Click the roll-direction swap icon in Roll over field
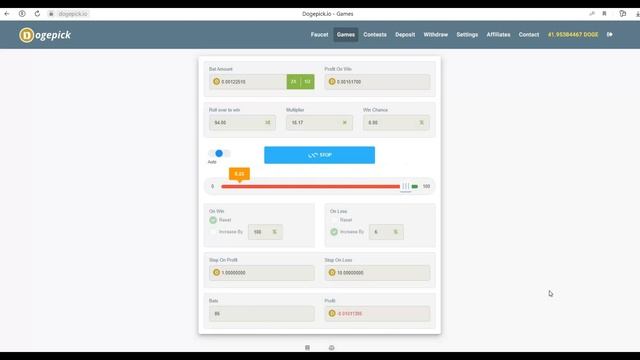The height and width of the screenshot is (360, 640). tap(268, 122)
